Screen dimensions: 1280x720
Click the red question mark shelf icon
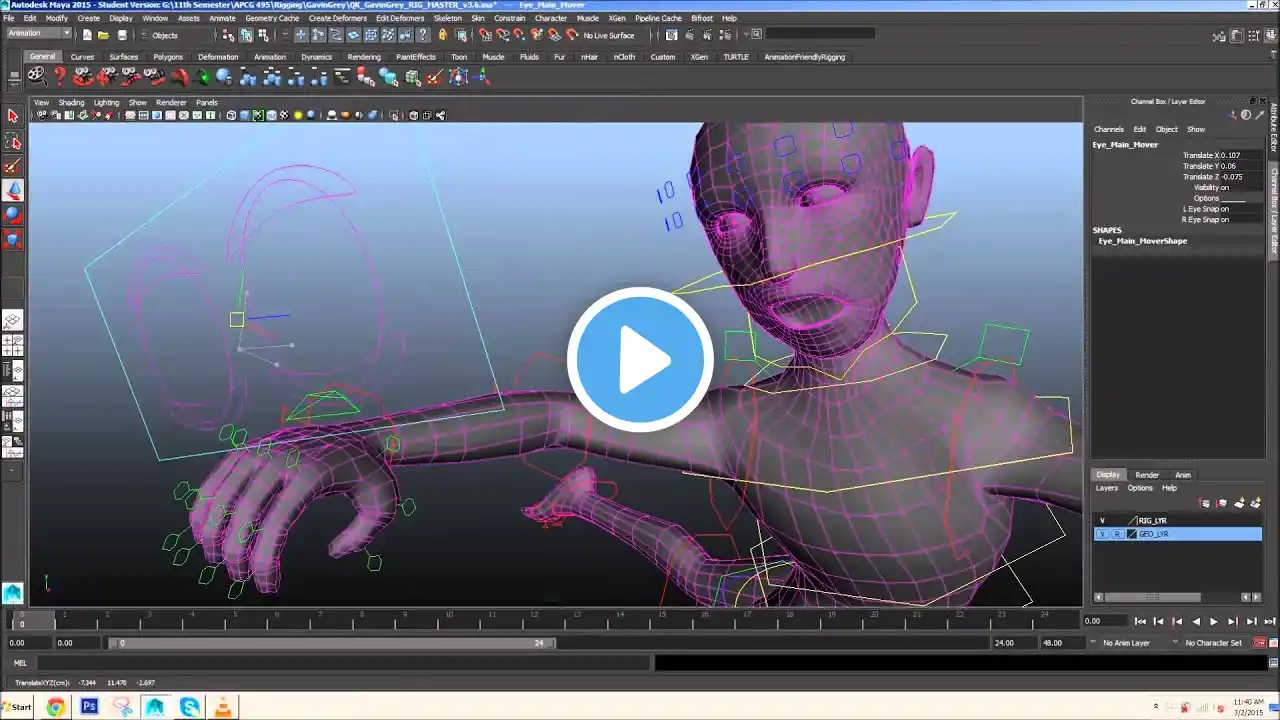tap(60, 76)
